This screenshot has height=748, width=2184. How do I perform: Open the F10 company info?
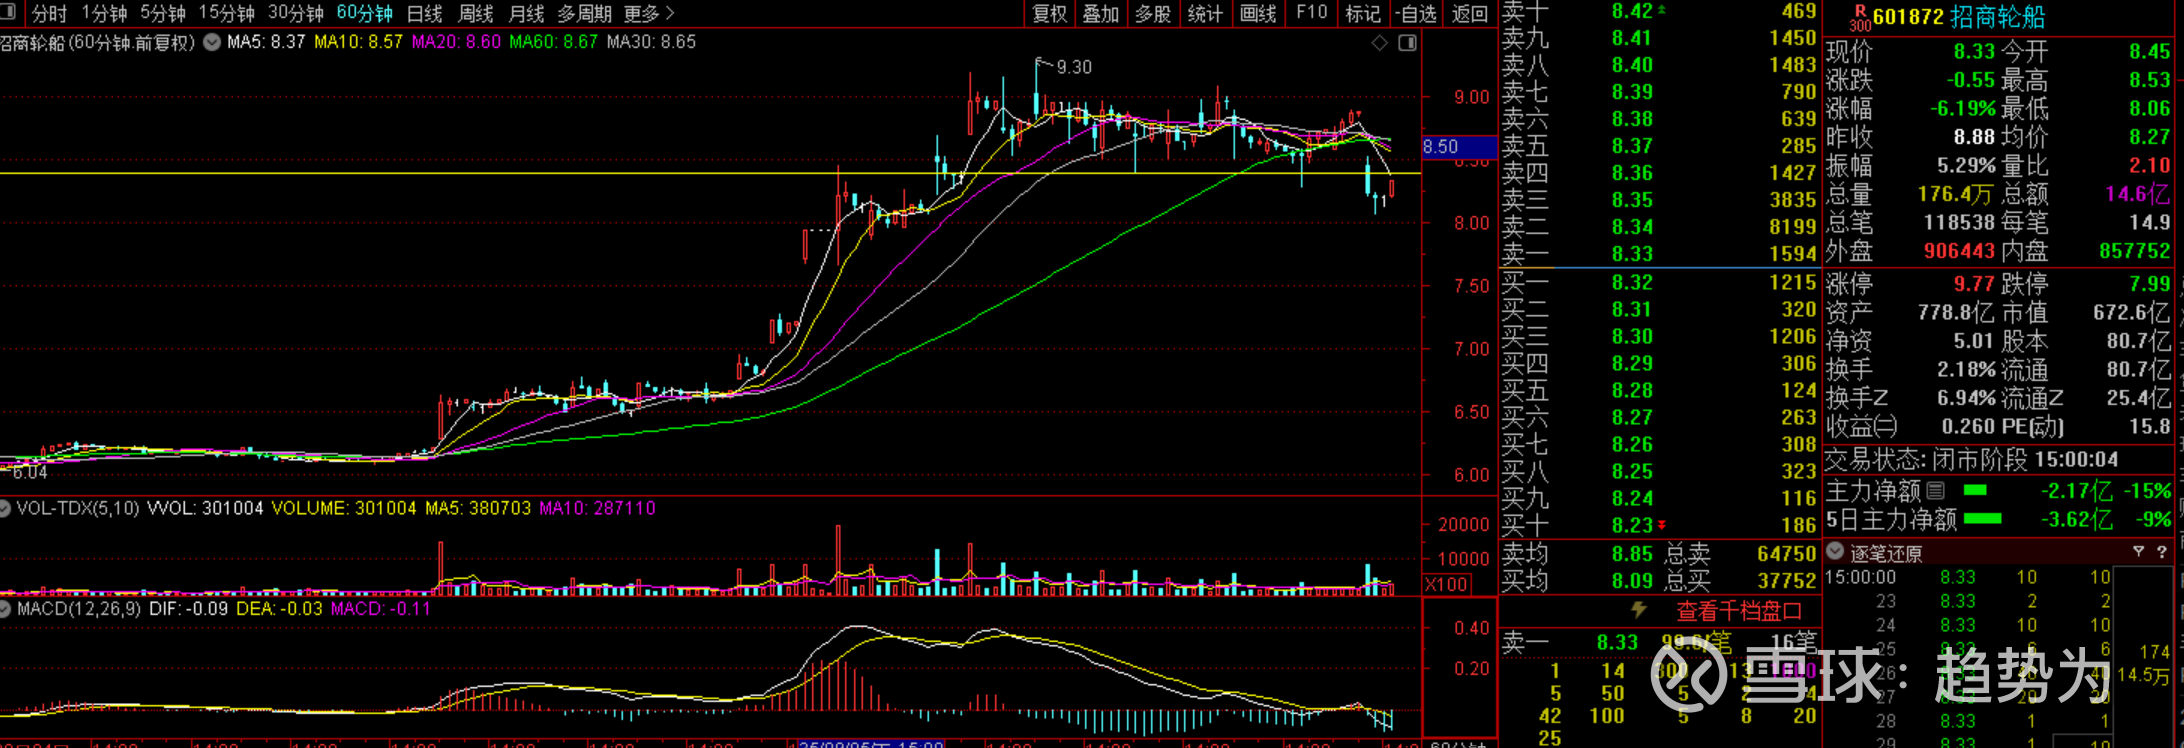[1312, 13]
